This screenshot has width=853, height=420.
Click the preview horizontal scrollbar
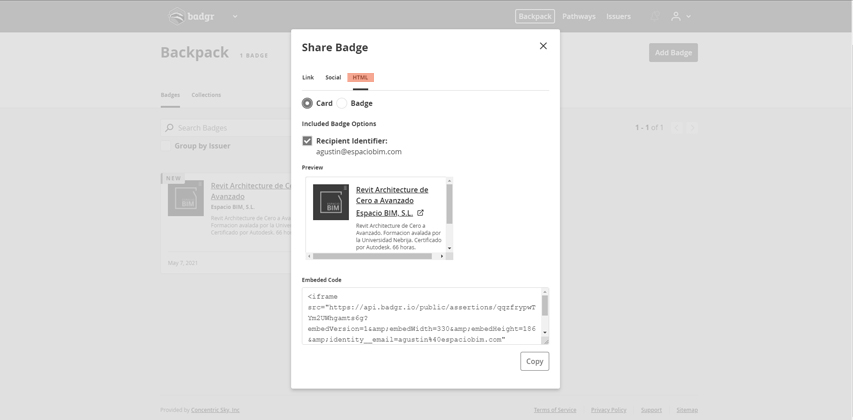(x=372, y=256)
